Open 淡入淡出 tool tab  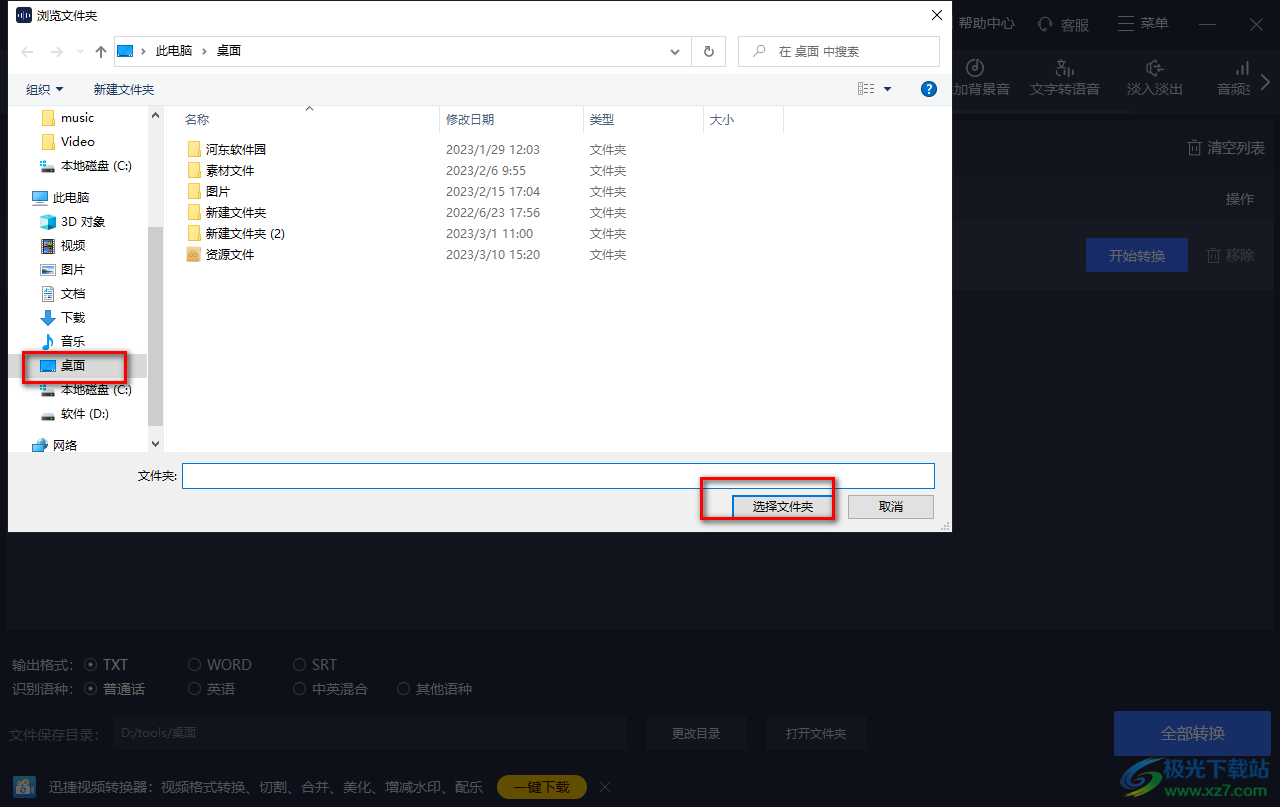point(1155,77)
